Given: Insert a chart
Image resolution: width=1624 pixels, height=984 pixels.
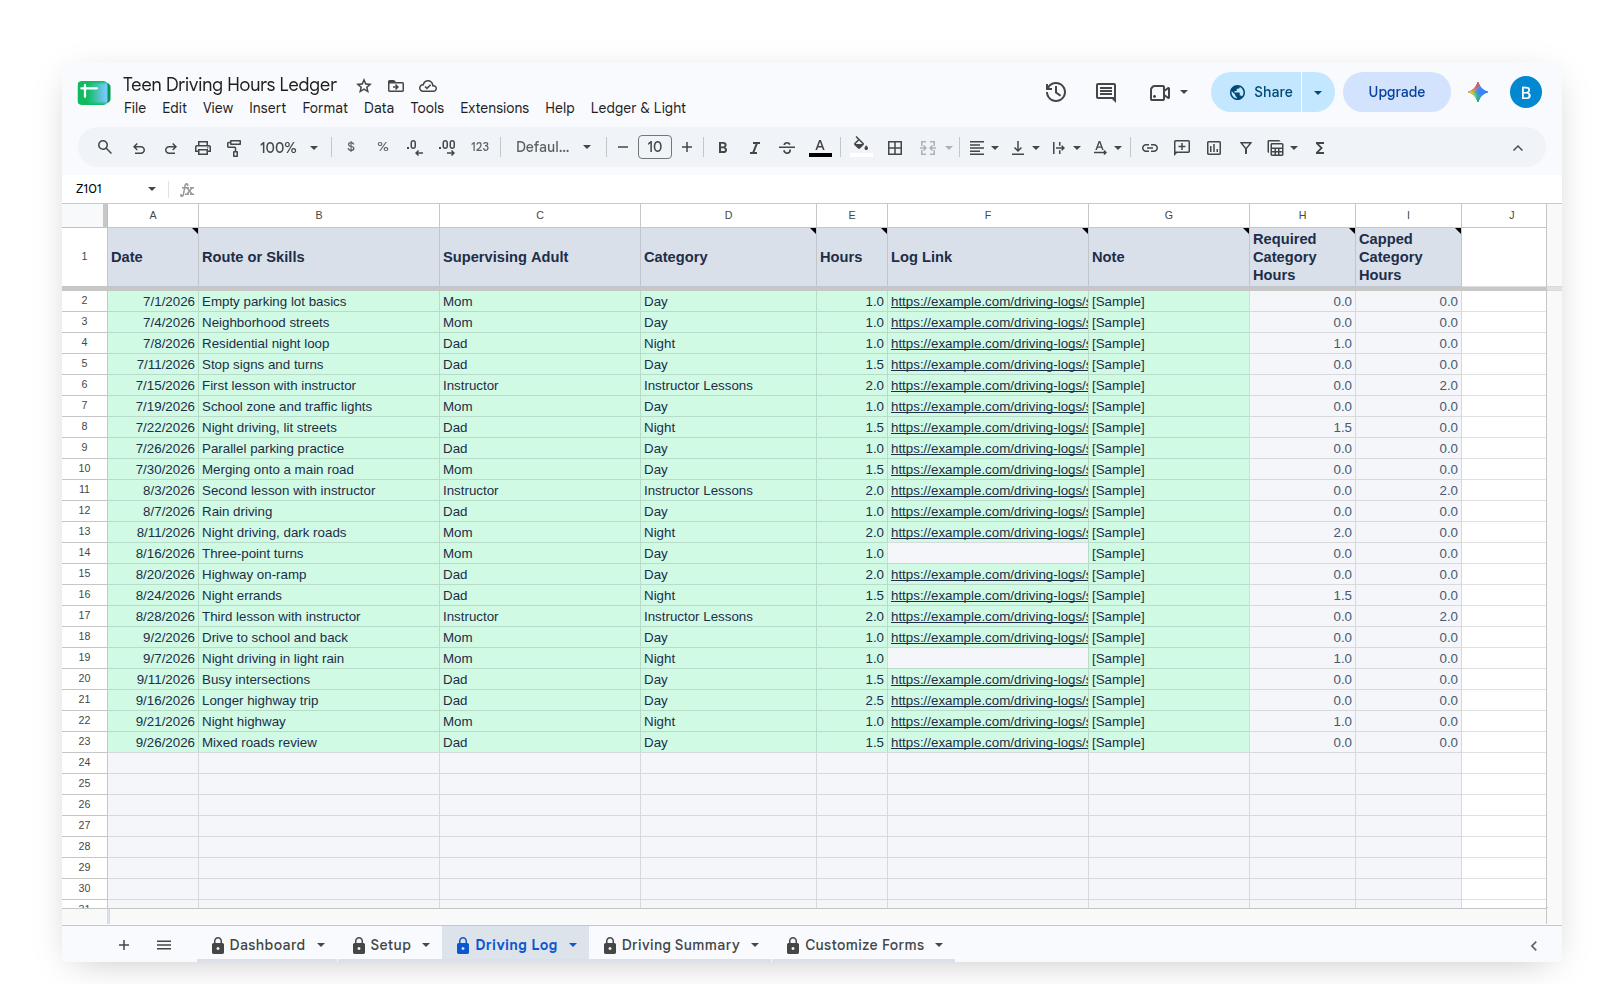Looking at the screenshot, I should 1214,148.
